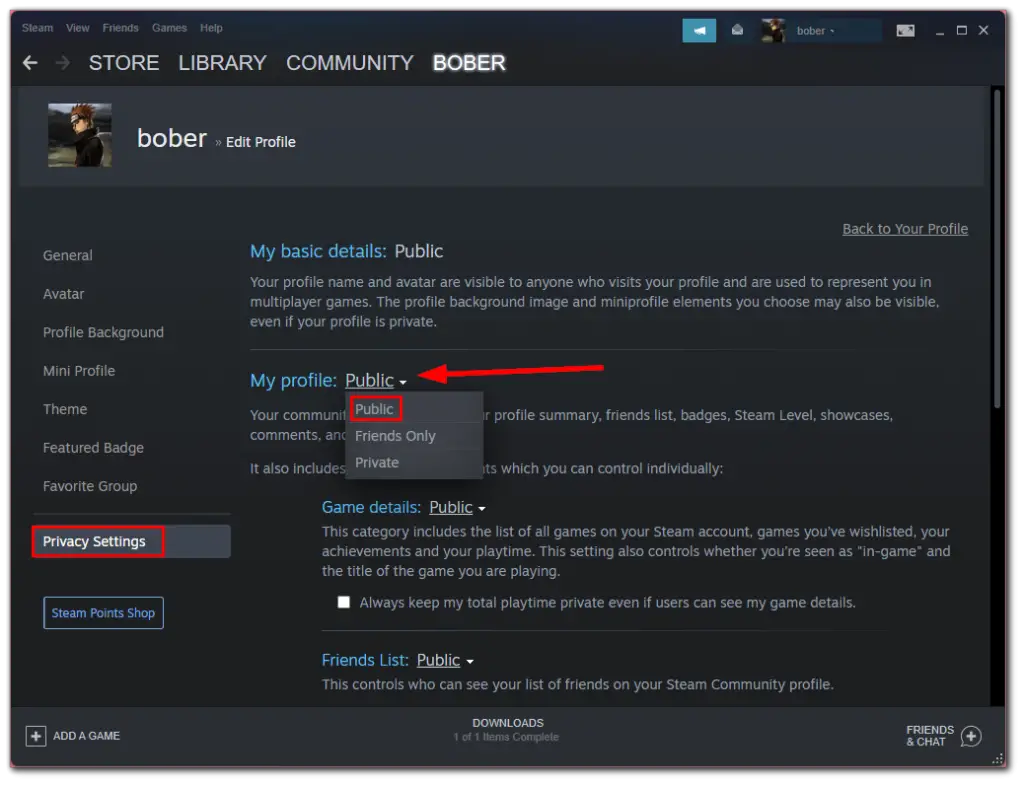The image size is (1024, 785).
Task: Switch to the LIBRARY tab
Action: pyautogui.click(x=222, y=63)
